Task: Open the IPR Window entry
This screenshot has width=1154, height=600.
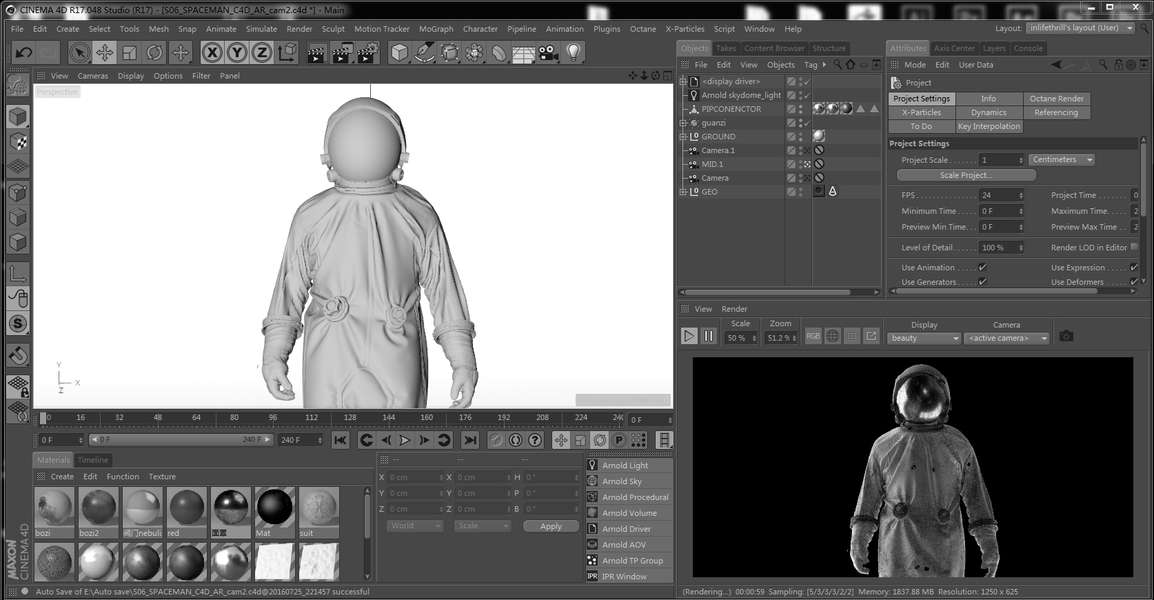Action: (629, 576)
